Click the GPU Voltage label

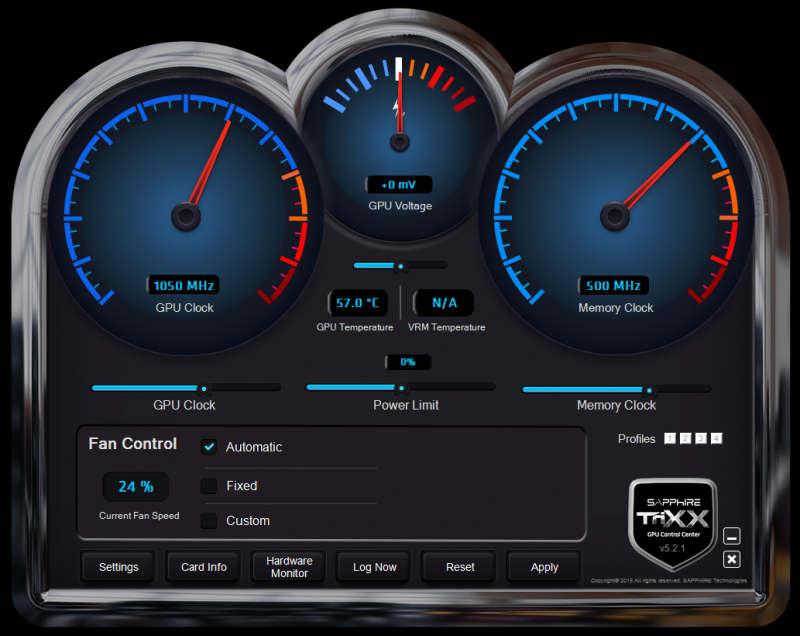[400, 206]
